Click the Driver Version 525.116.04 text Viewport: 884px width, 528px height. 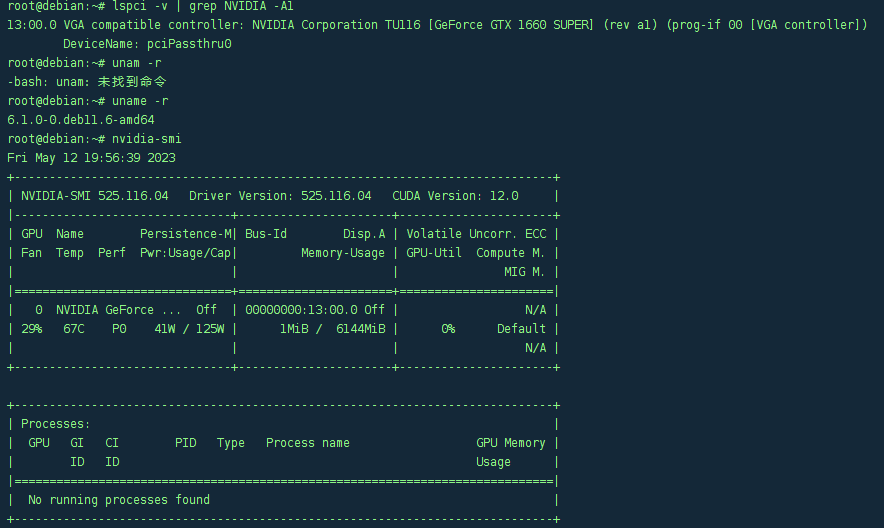pyautogui.click(x=280, y=196)
